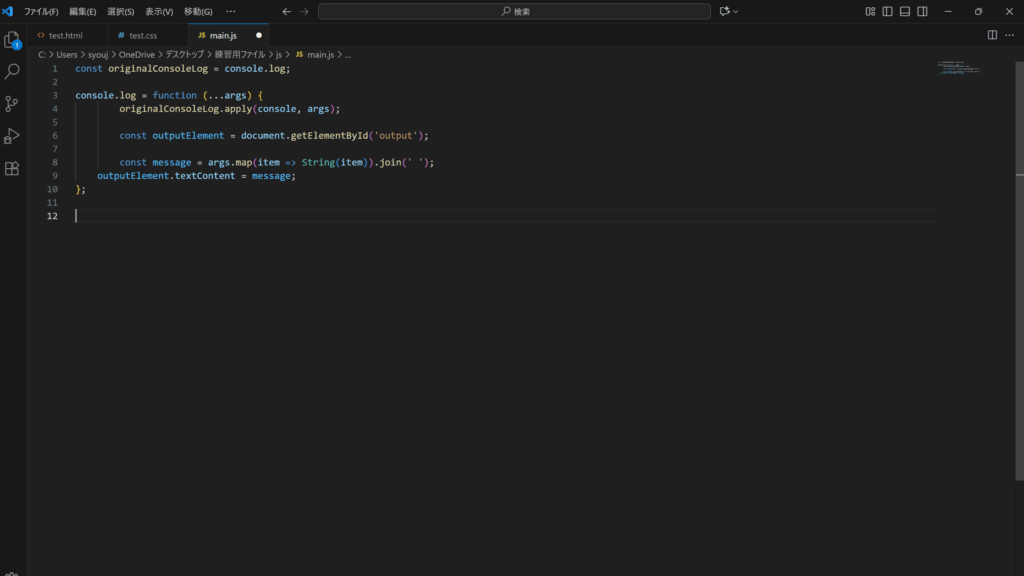The width and height of the screenshot is (1024, 576).
Task: Open the Run and Debug view
Action: 12,136
